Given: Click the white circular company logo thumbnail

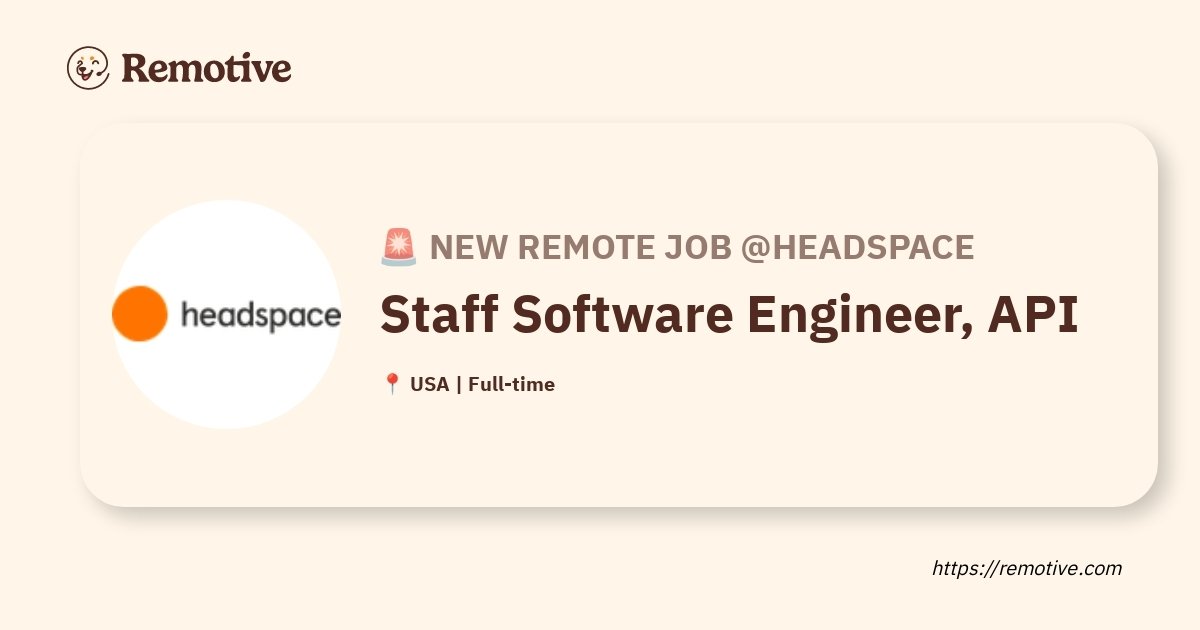Looking at the screenshot, I should coord(226,314).
